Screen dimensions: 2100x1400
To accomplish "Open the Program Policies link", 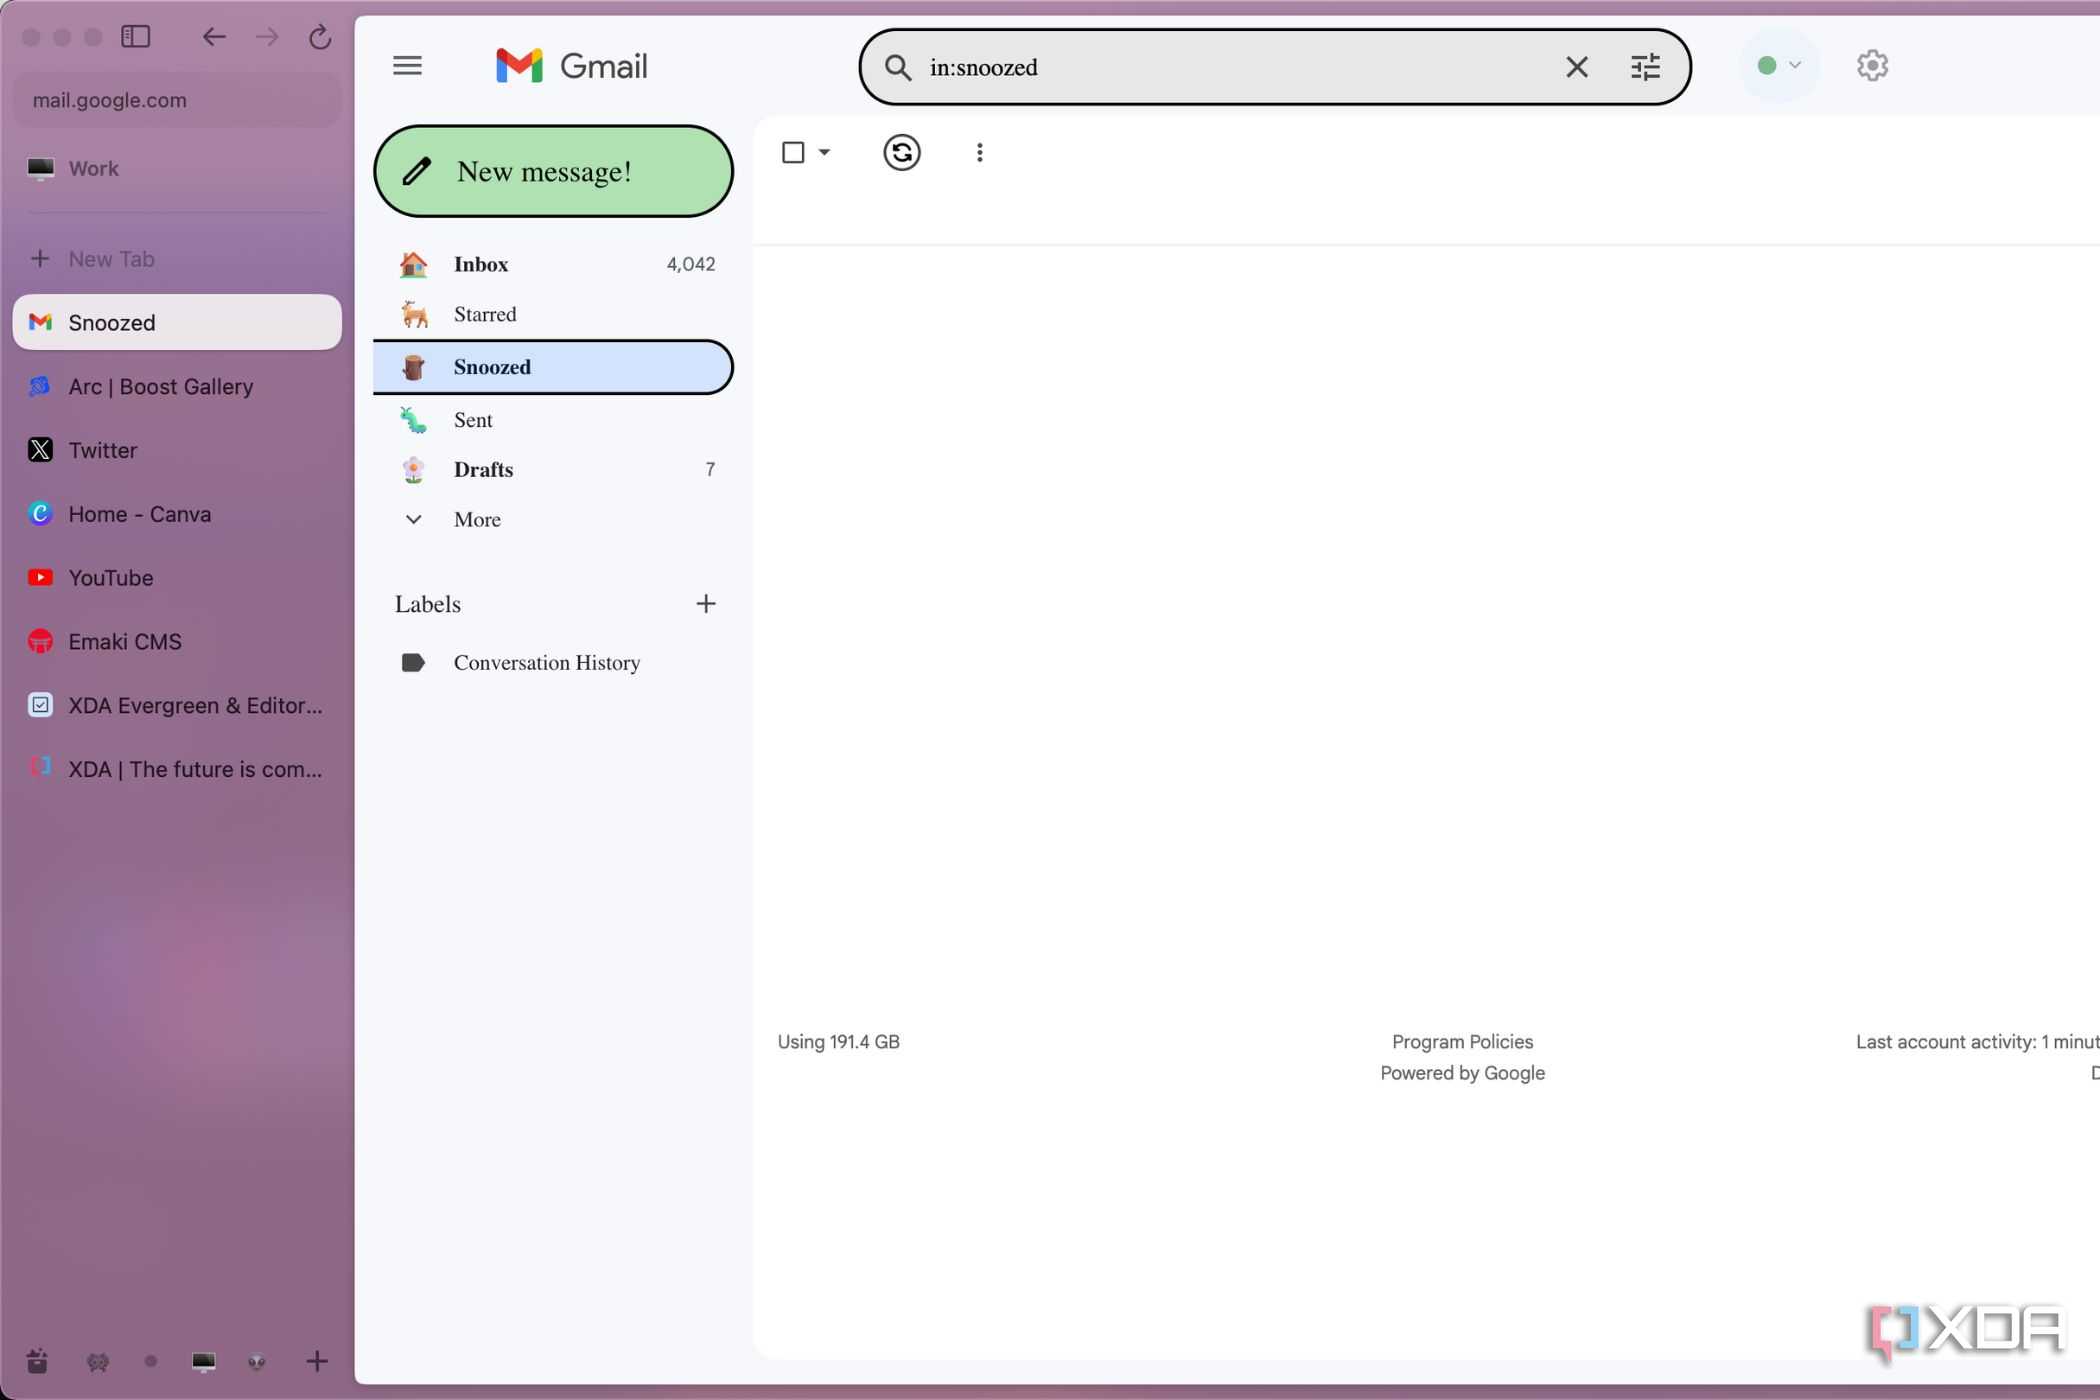I will tap(1462, 1042).
